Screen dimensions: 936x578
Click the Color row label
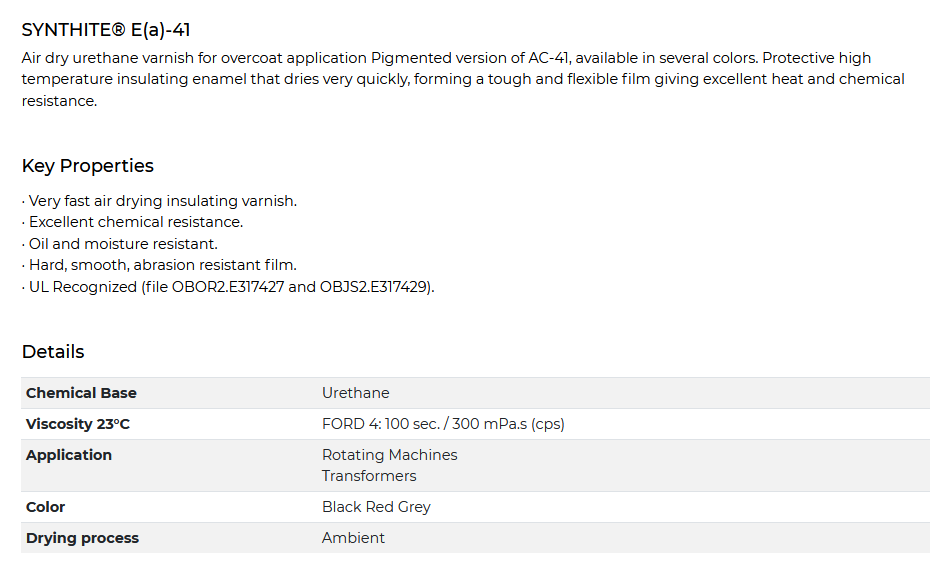tap(46, 507)
